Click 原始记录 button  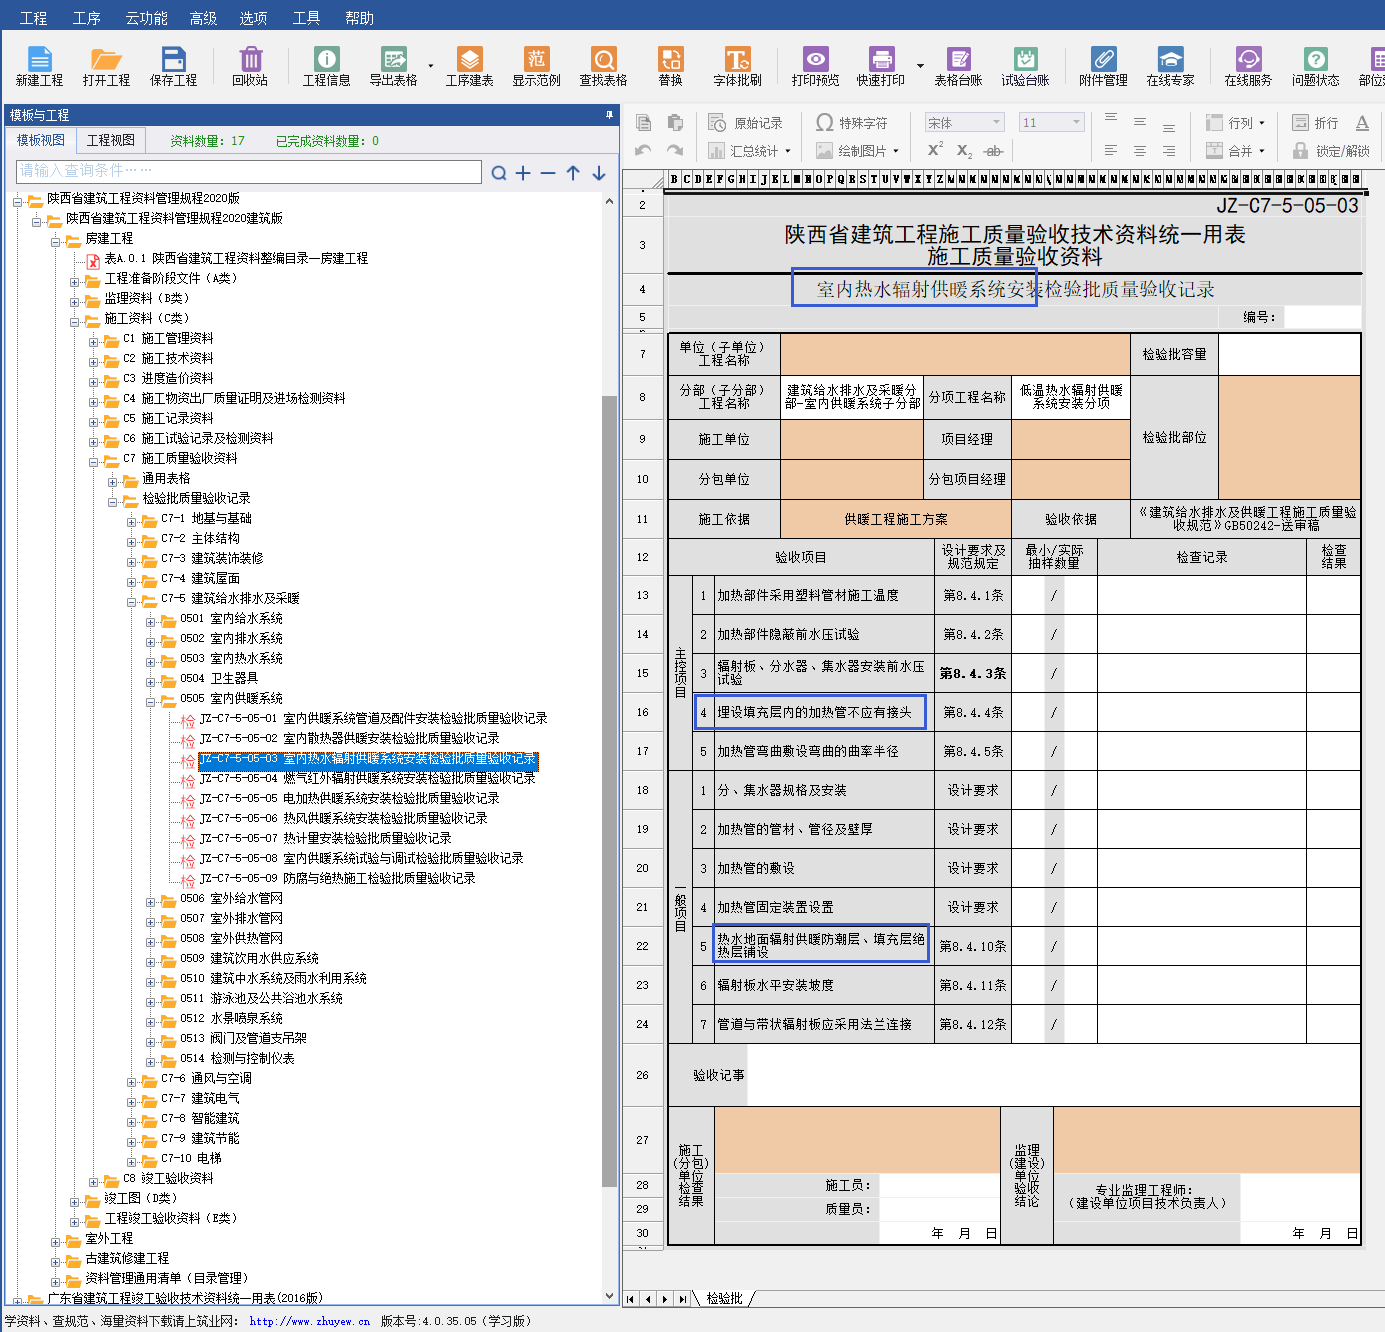(746, 123)
